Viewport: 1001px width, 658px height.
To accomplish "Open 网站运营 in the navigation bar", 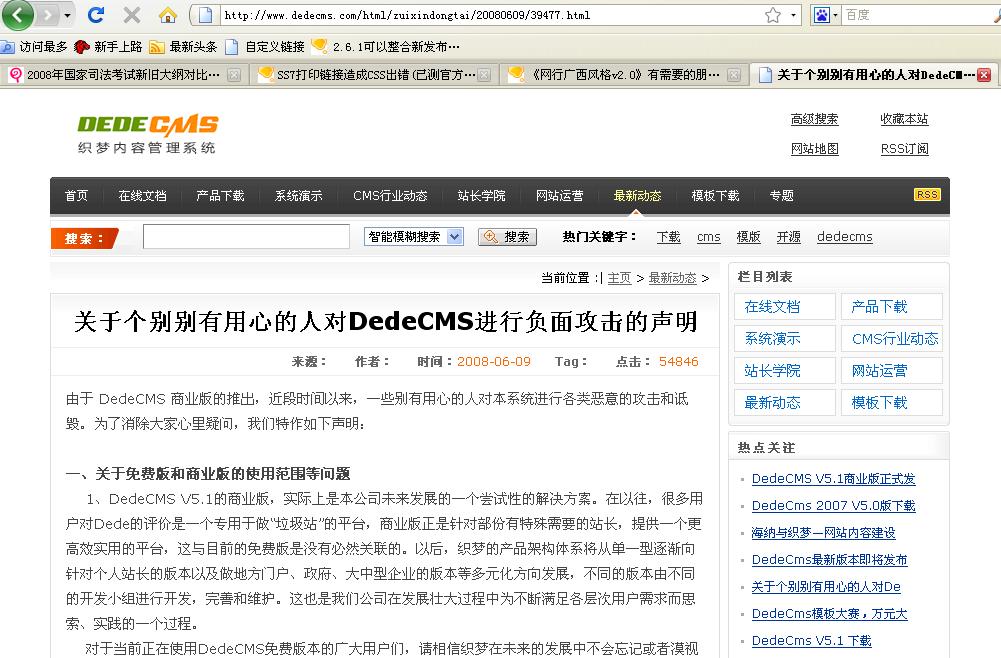I will pos(559,195).
